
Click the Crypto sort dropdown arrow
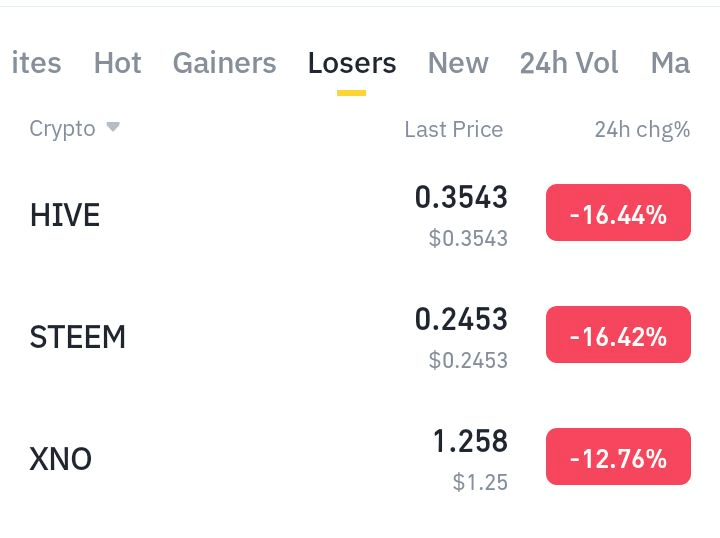click(113, 127)
